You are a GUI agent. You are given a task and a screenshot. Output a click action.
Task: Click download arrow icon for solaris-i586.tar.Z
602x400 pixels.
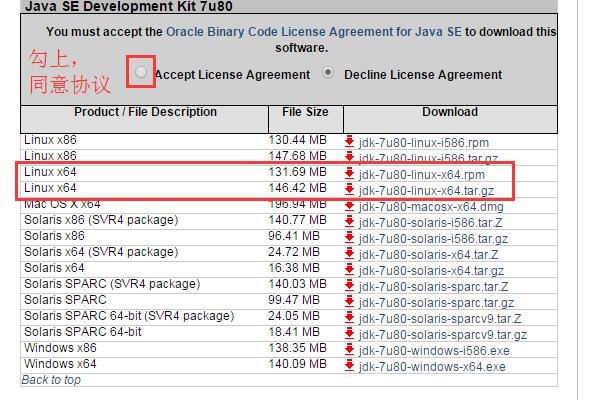349,221
